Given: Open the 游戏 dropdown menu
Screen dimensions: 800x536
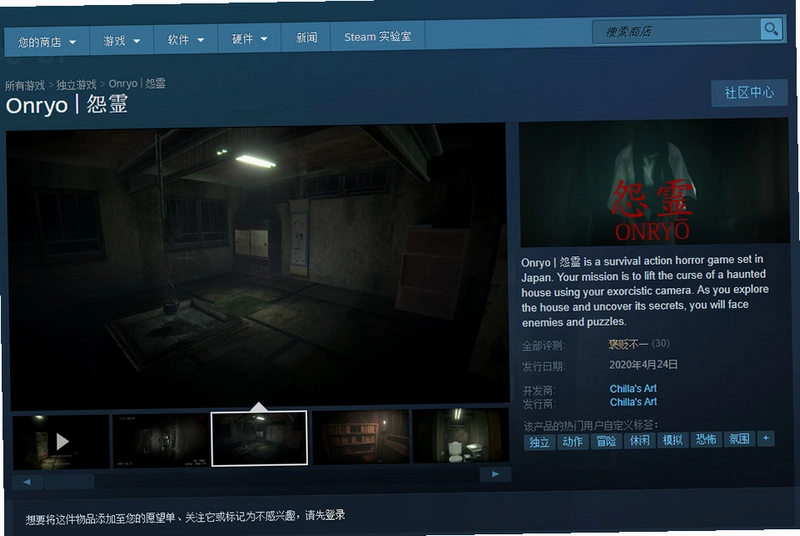Looking at the screenshot, I should point(121,41).
